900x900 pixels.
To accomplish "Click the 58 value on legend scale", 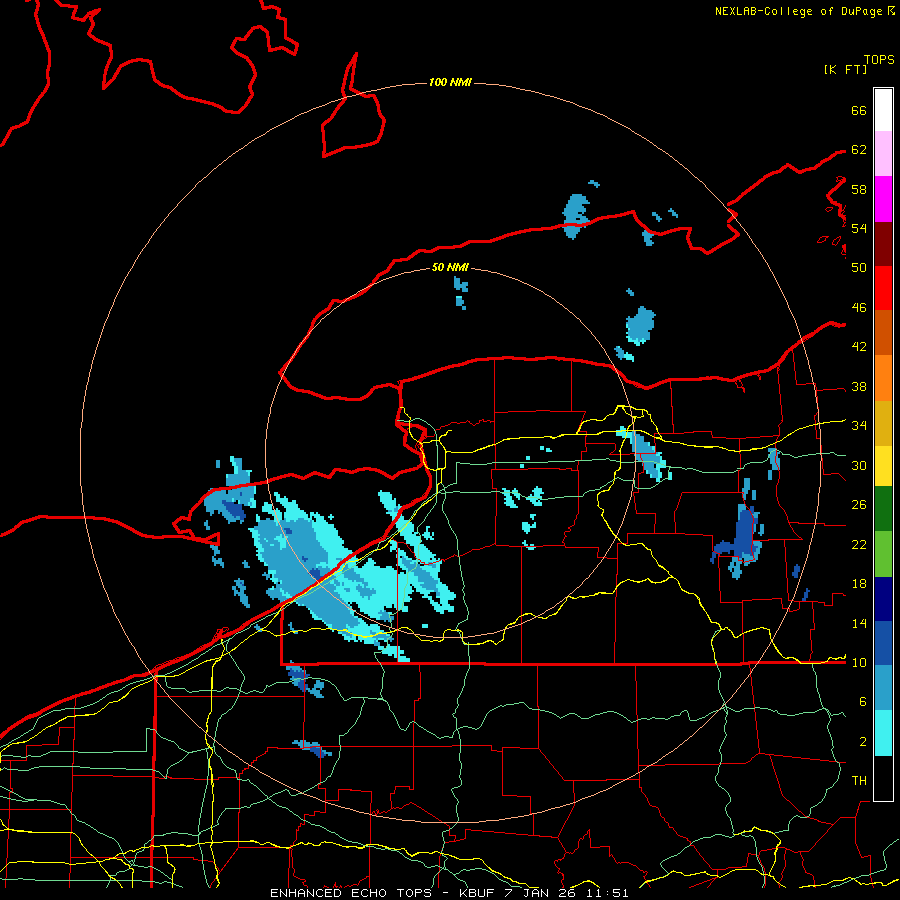I will coord(859,189).
